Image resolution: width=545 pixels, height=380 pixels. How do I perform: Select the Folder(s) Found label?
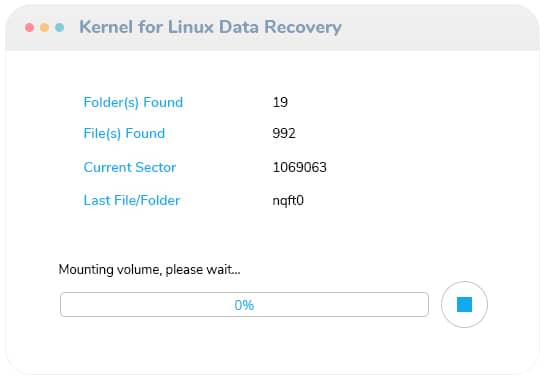pyautogui.click(x=133, y=102)
